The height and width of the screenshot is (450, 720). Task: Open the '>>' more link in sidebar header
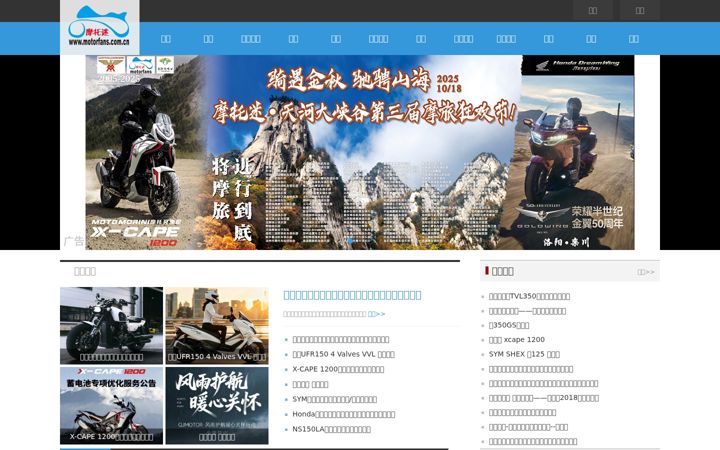pos(646,272)
